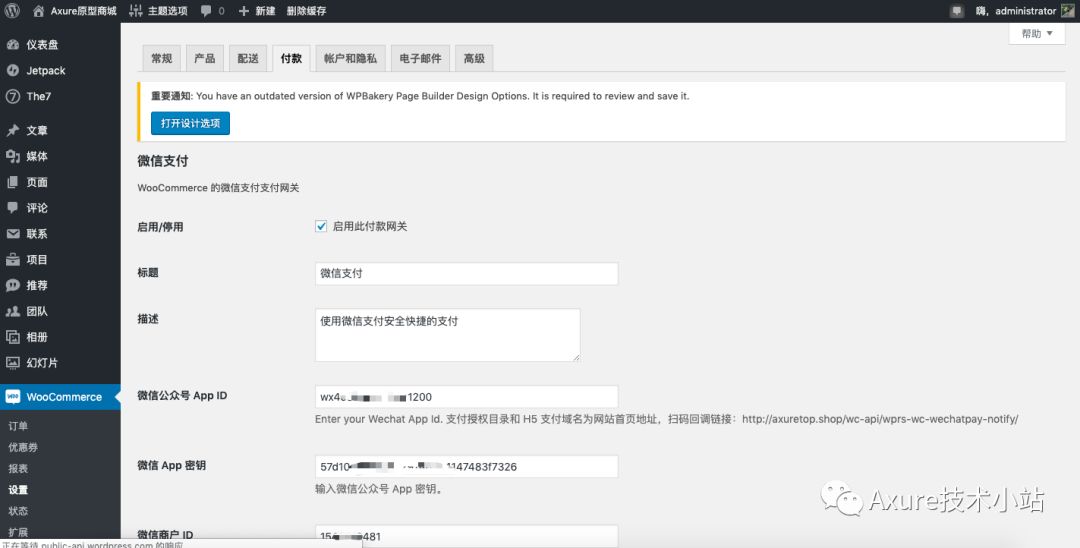Toggle the 启用此付款网关 checkbox
1080x548 pixels.
click(321, 226)
